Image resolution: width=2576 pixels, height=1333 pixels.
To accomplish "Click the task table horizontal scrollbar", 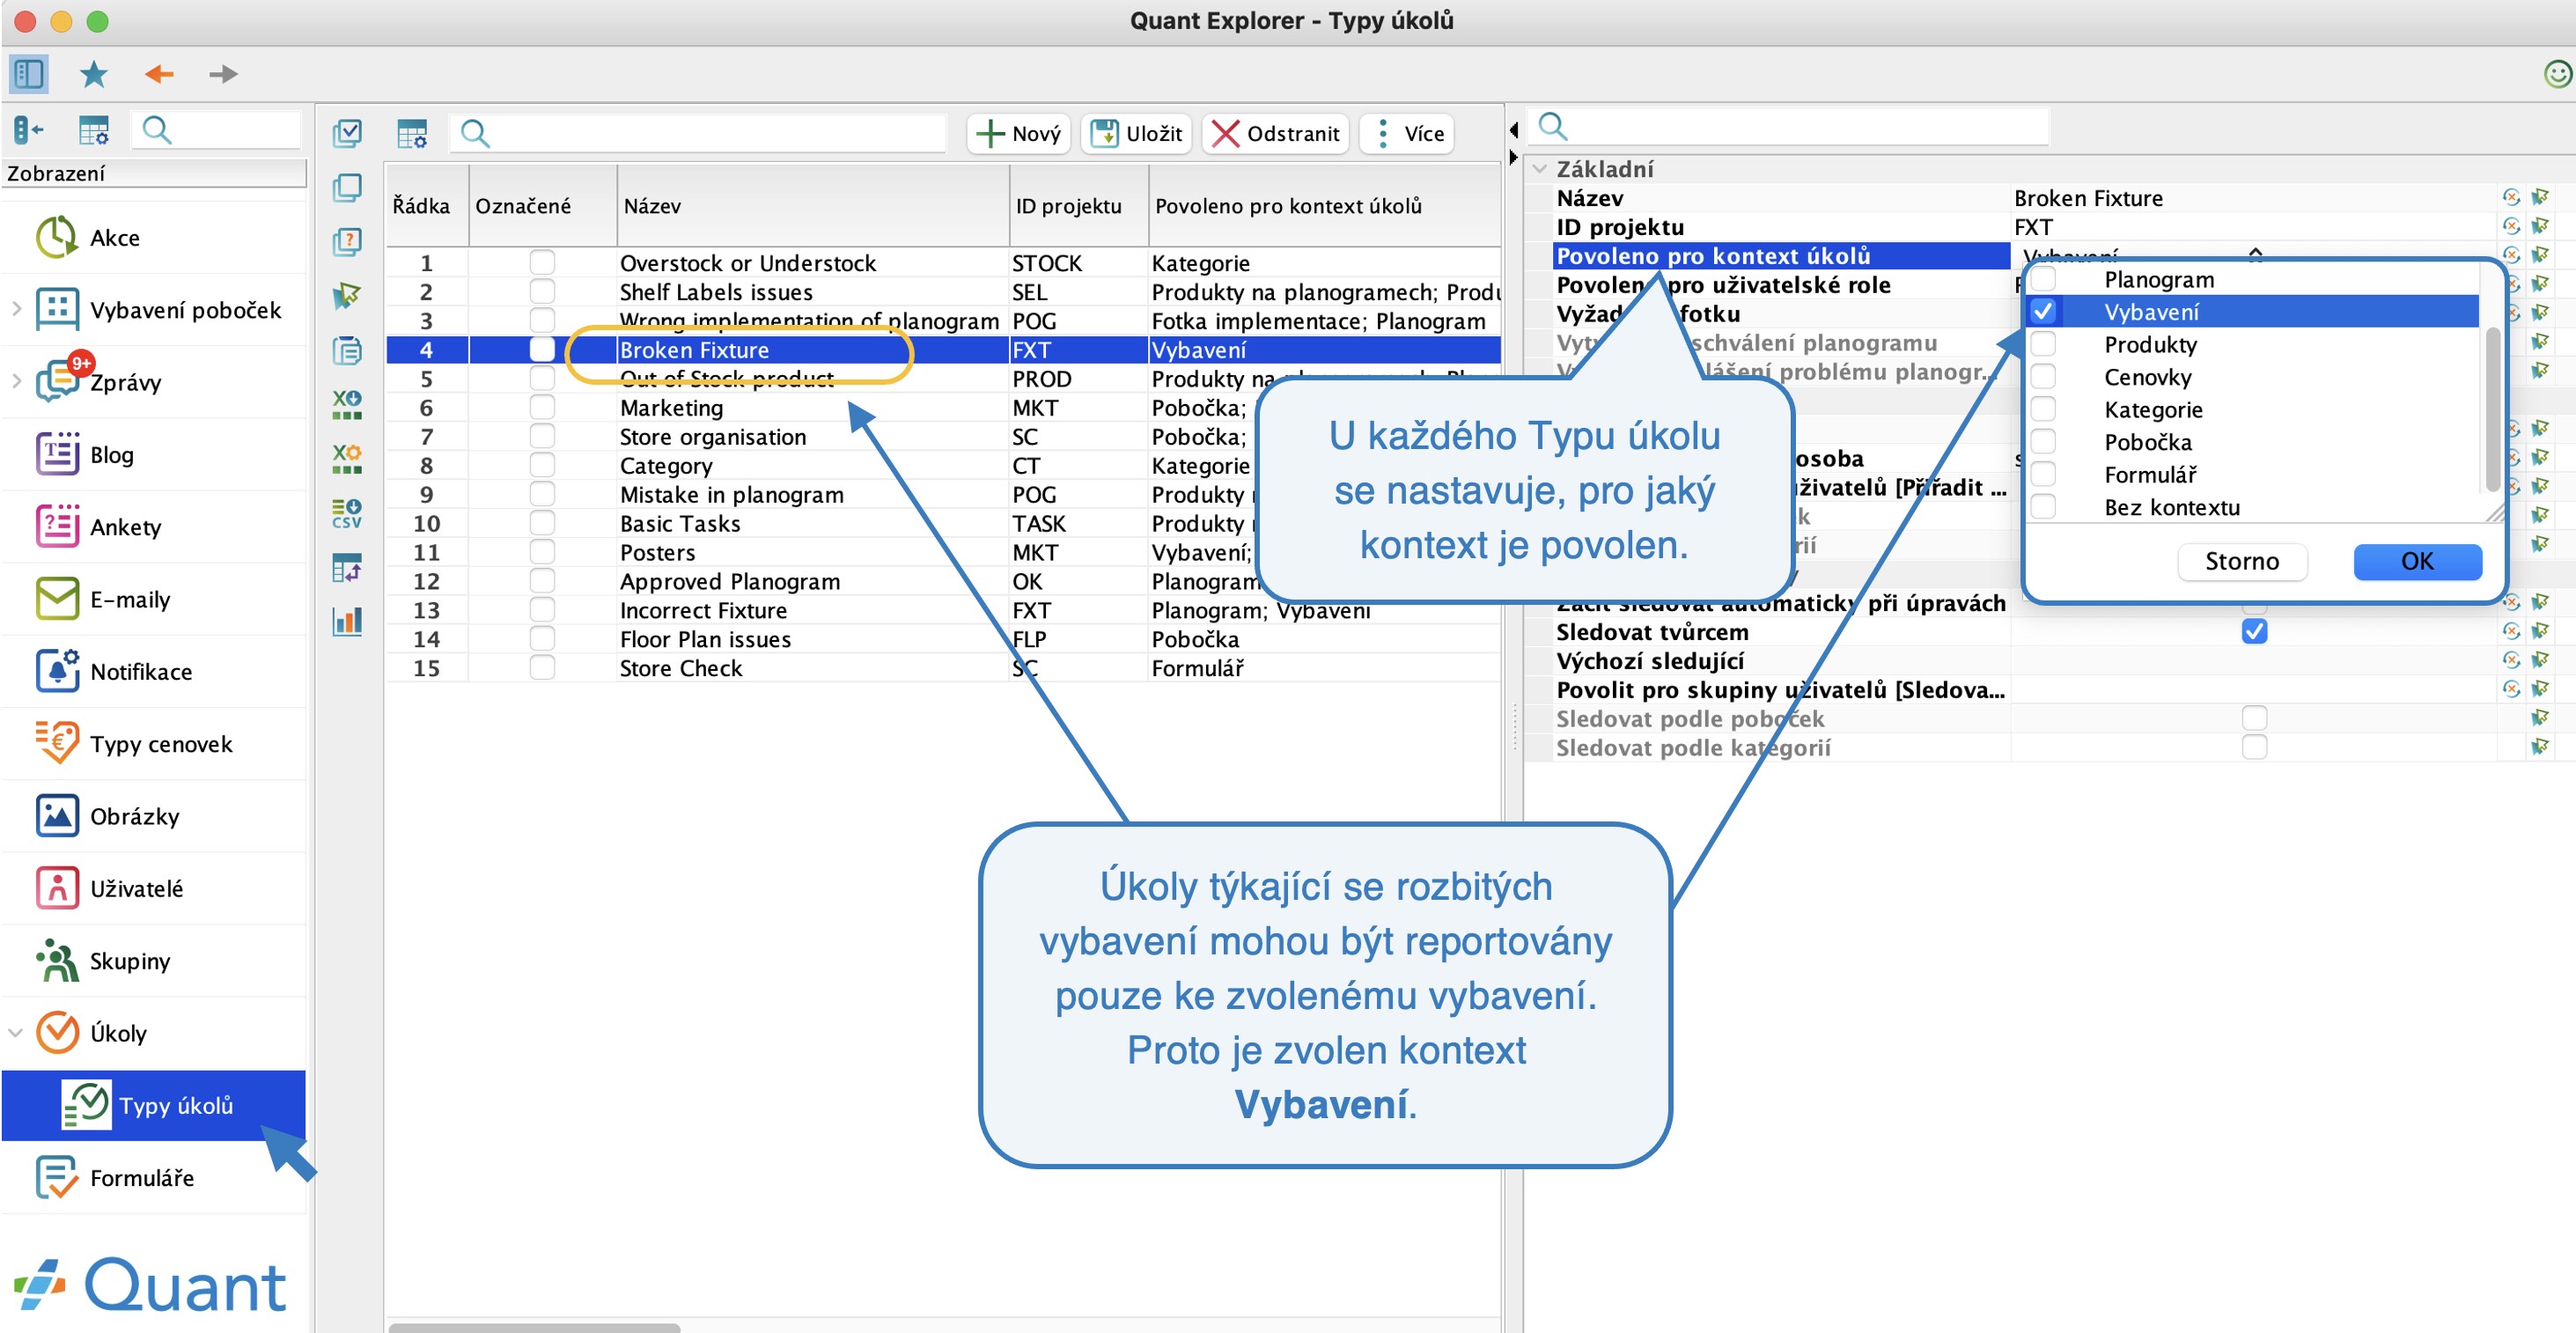I will 535,1327.
